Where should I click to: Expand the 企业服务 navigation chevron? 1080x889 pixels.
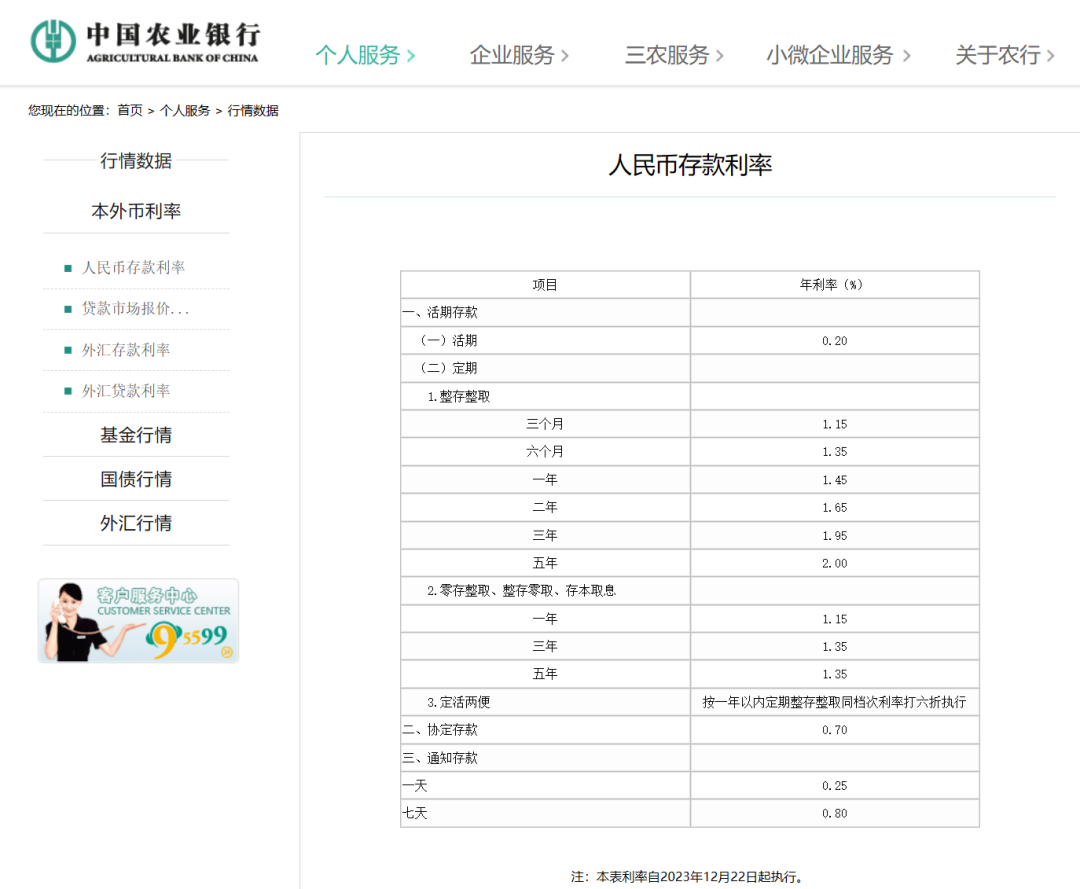567,57
